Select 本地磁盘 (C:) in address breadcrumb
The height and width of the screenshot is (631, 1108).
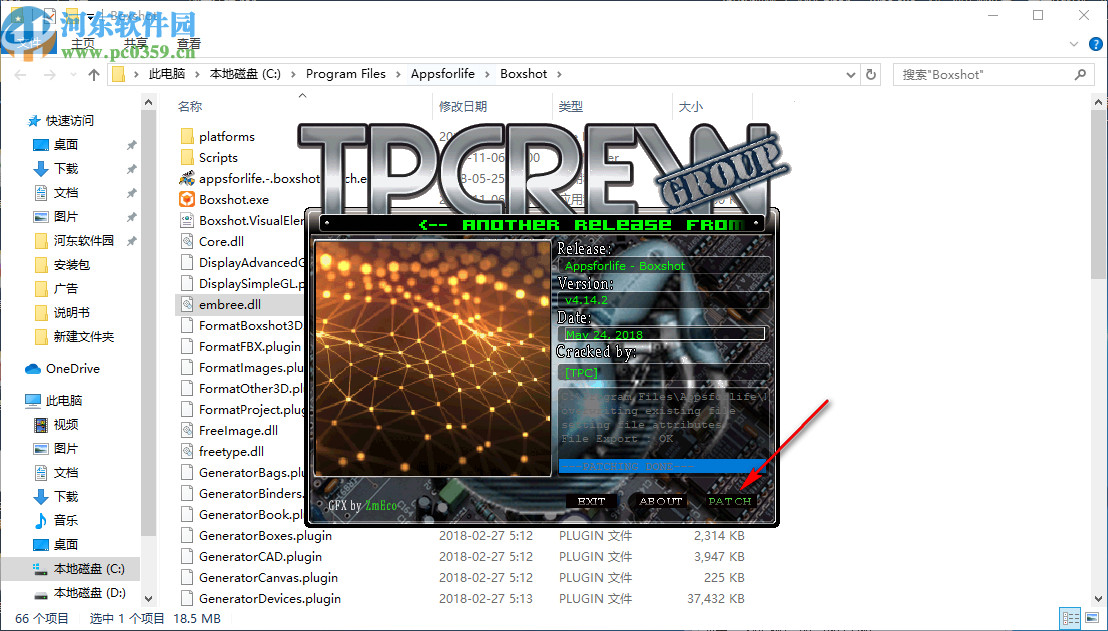click(x=245, y=73)
